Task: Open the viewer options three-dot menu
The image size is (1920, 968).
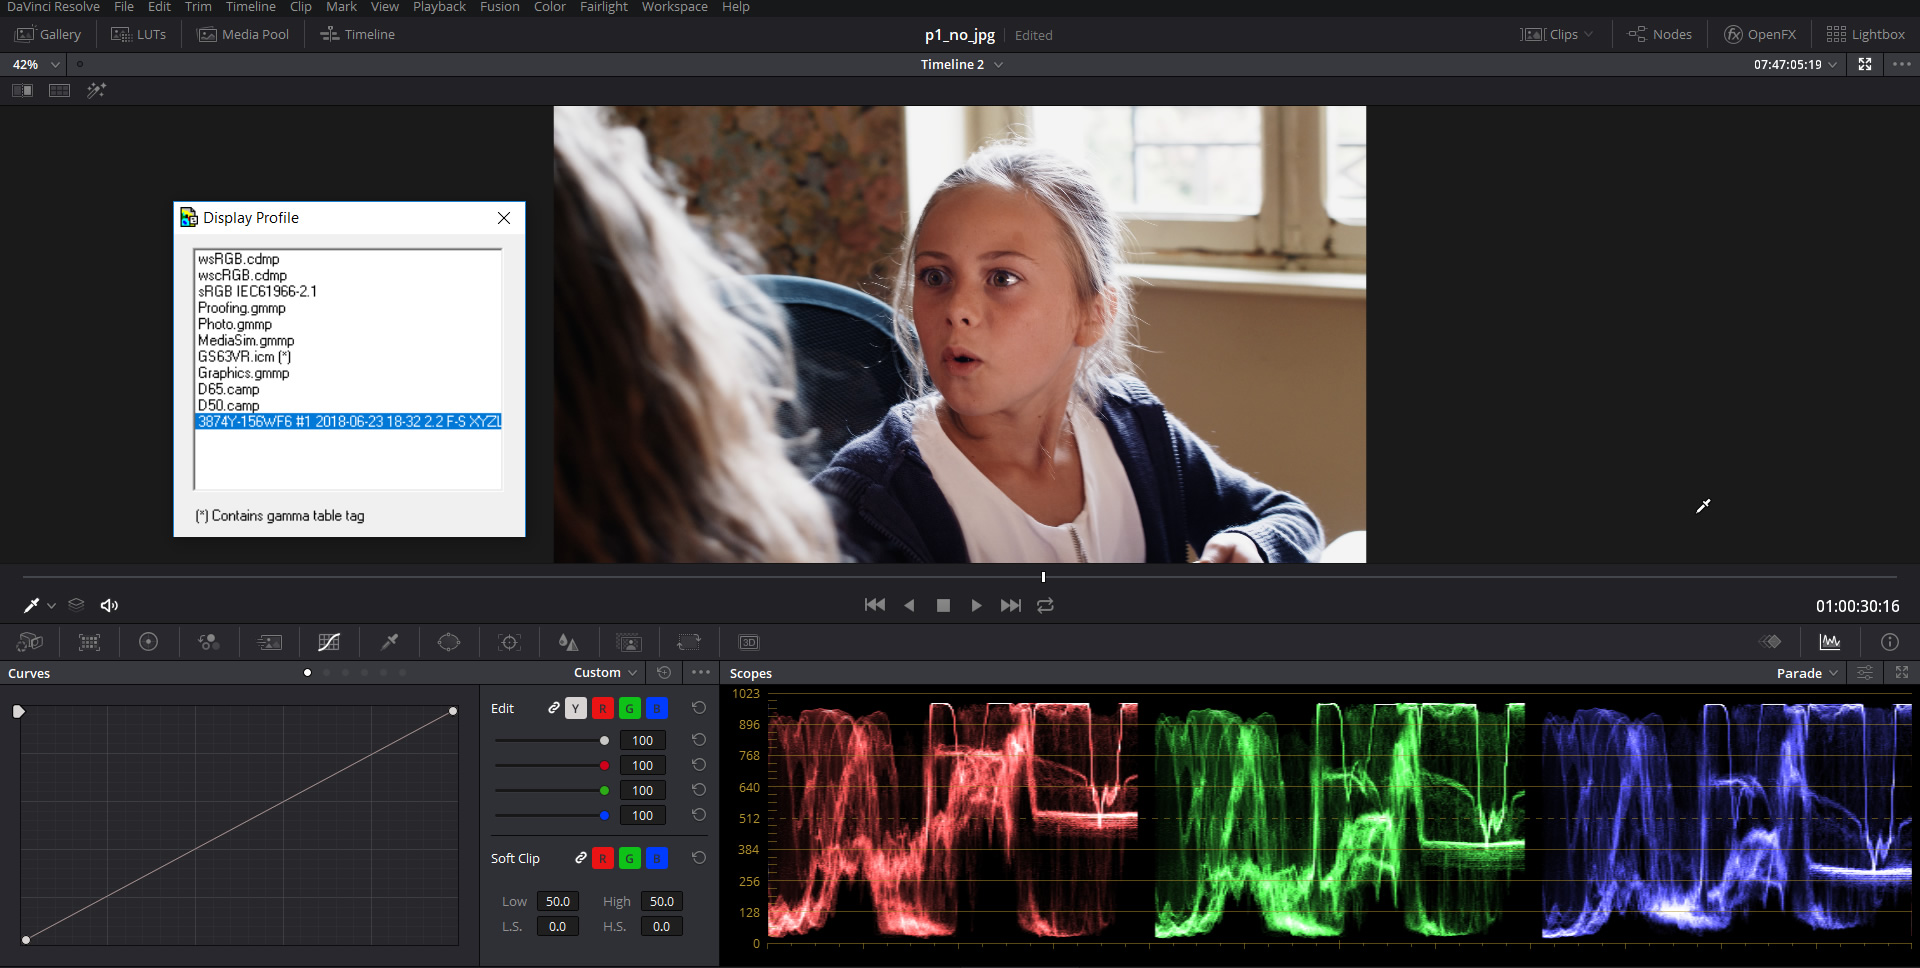Action: [1901, 64]
